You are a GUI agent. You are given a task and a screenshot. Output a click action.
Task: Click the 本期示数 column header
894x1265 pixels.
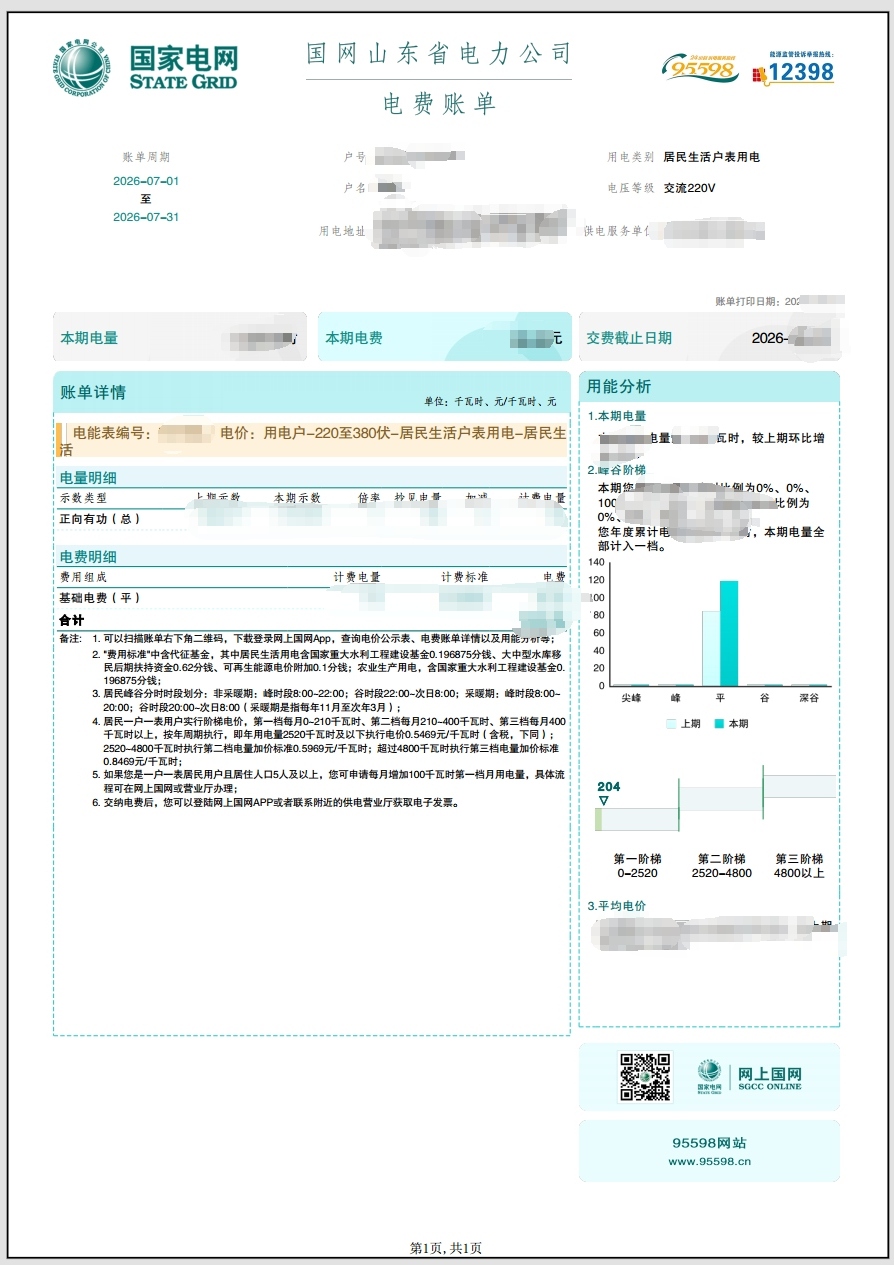tap(297, 498)
